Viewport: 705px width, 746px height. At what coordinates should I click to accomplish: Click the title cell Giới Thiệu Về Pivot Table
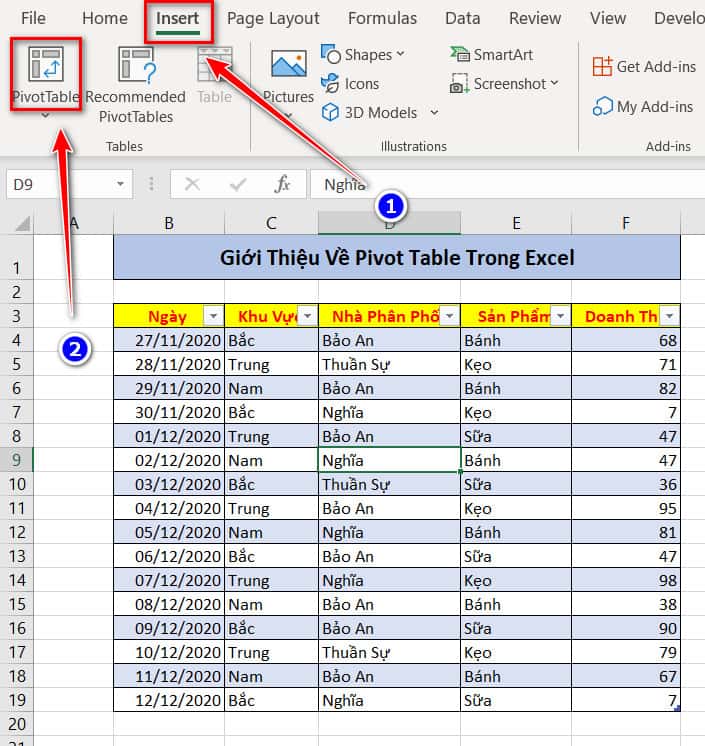coord(397,257)
